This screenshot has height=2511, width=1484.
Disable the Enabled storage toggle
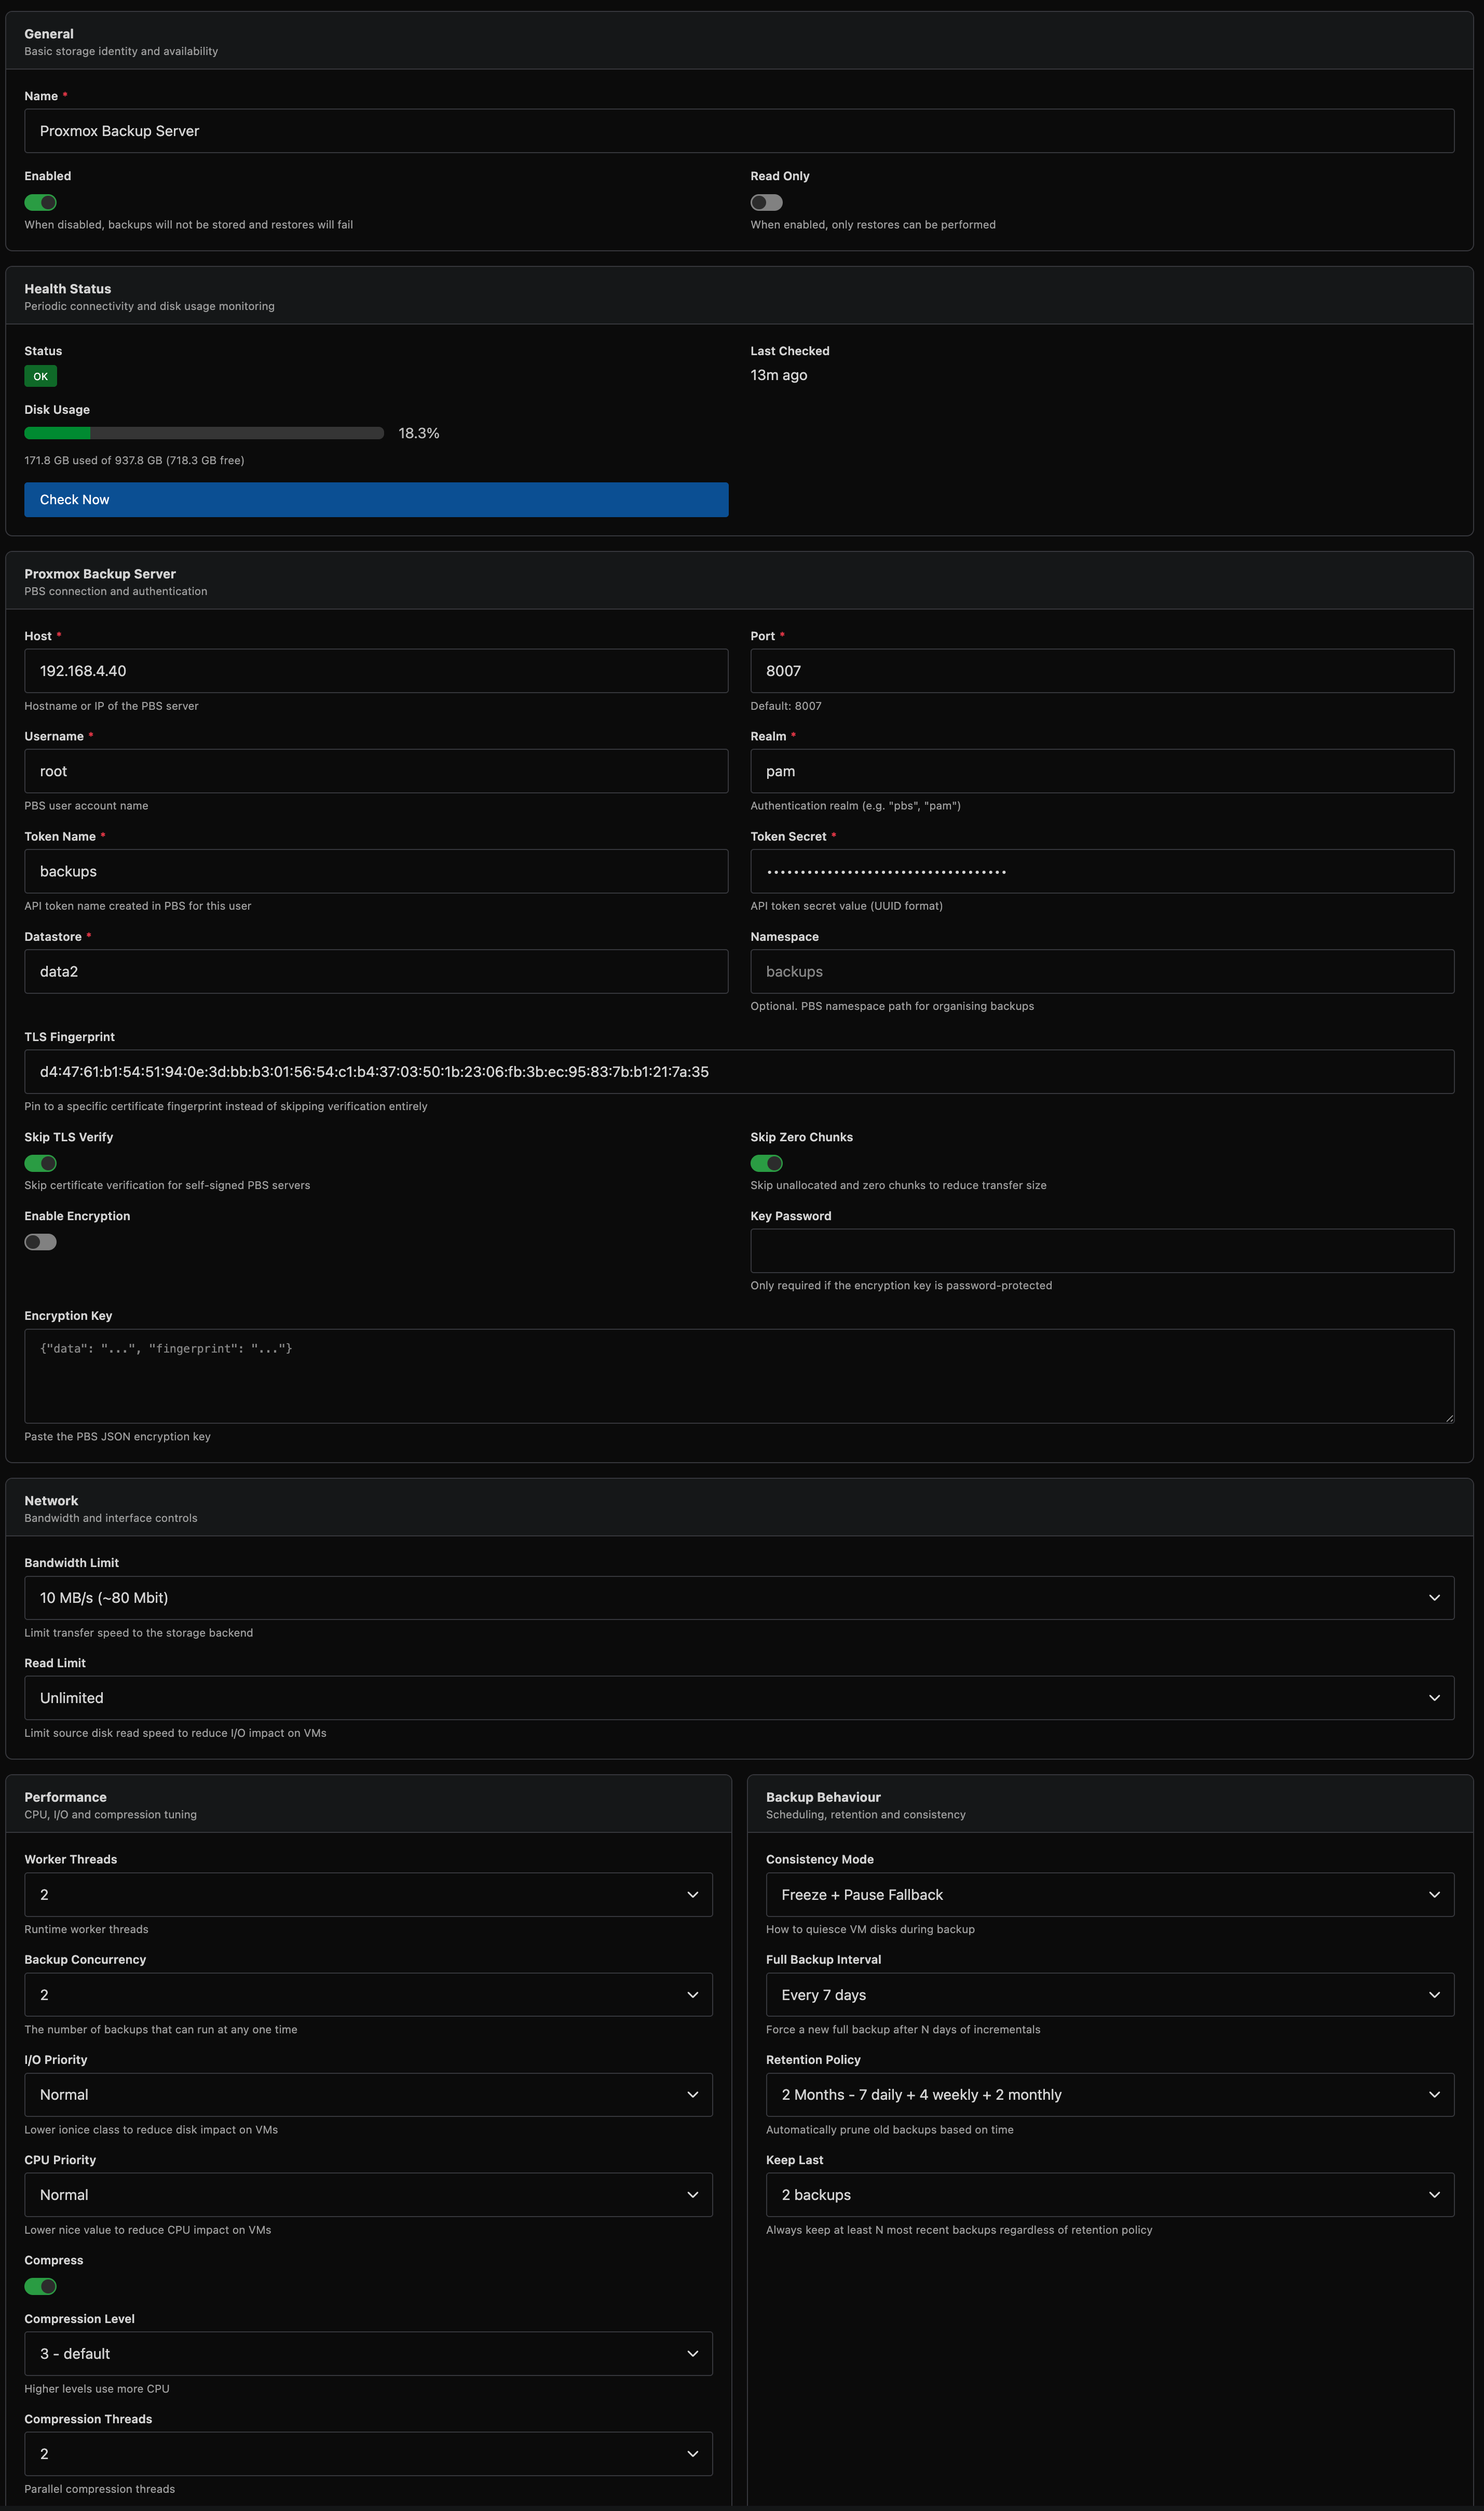tap(40, 201)
